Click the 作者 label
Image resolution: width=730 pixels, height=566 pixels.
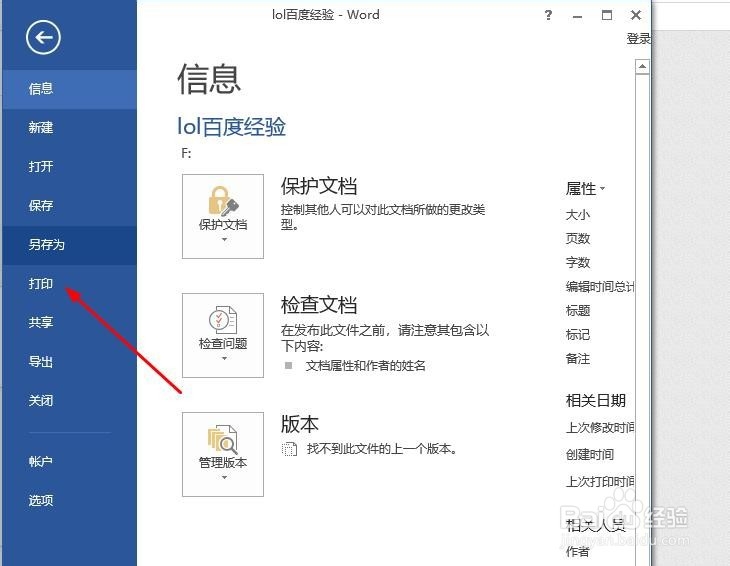click(578, 552)
